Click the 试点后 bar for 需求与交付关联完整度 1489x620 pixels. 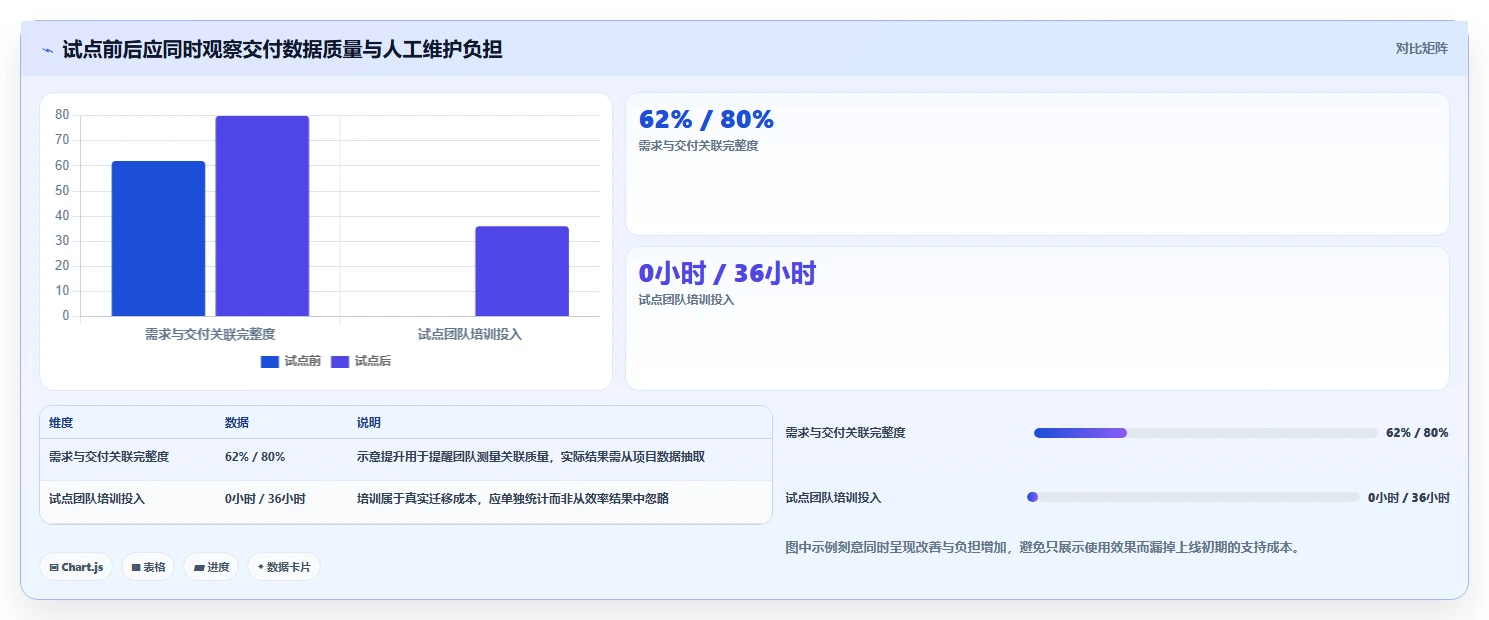point(262,216)
